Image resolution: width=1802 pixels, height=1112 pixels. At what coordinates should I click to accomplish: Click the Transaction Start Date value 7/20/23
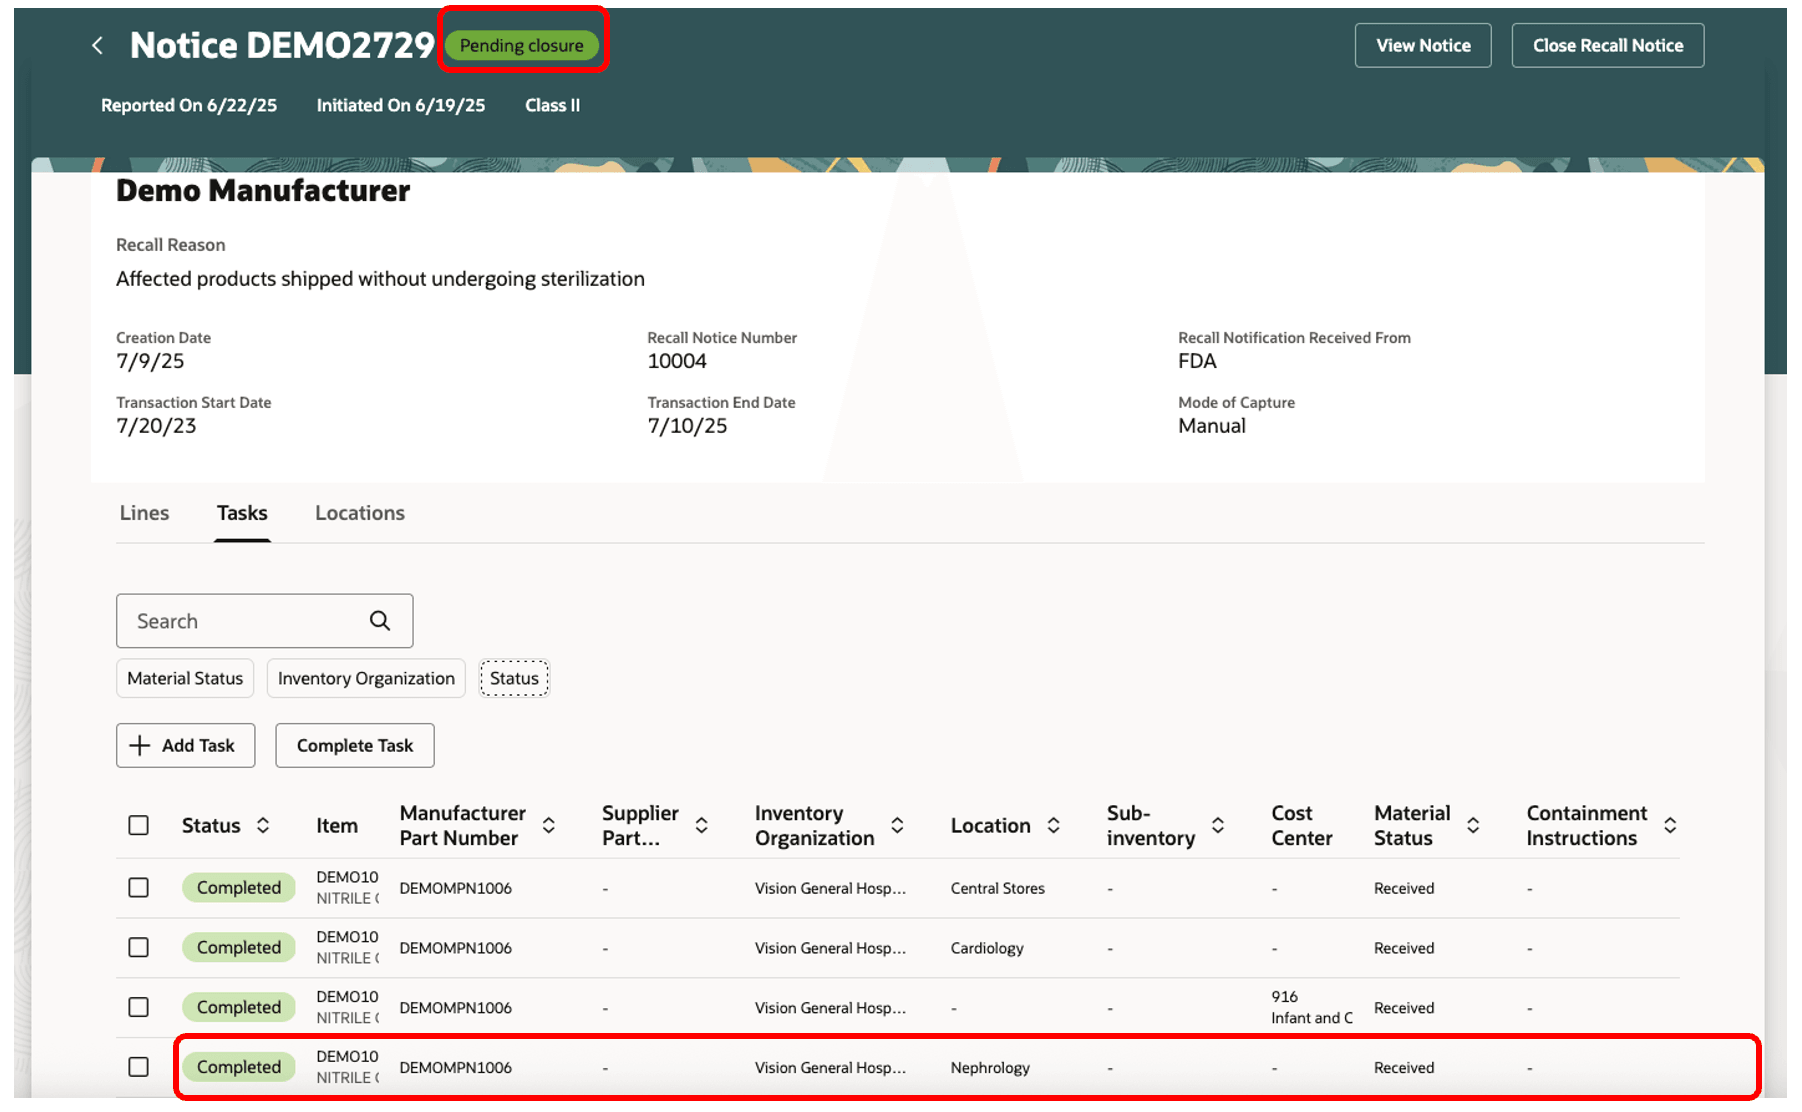pyautogui.click(x=156, y=426)
